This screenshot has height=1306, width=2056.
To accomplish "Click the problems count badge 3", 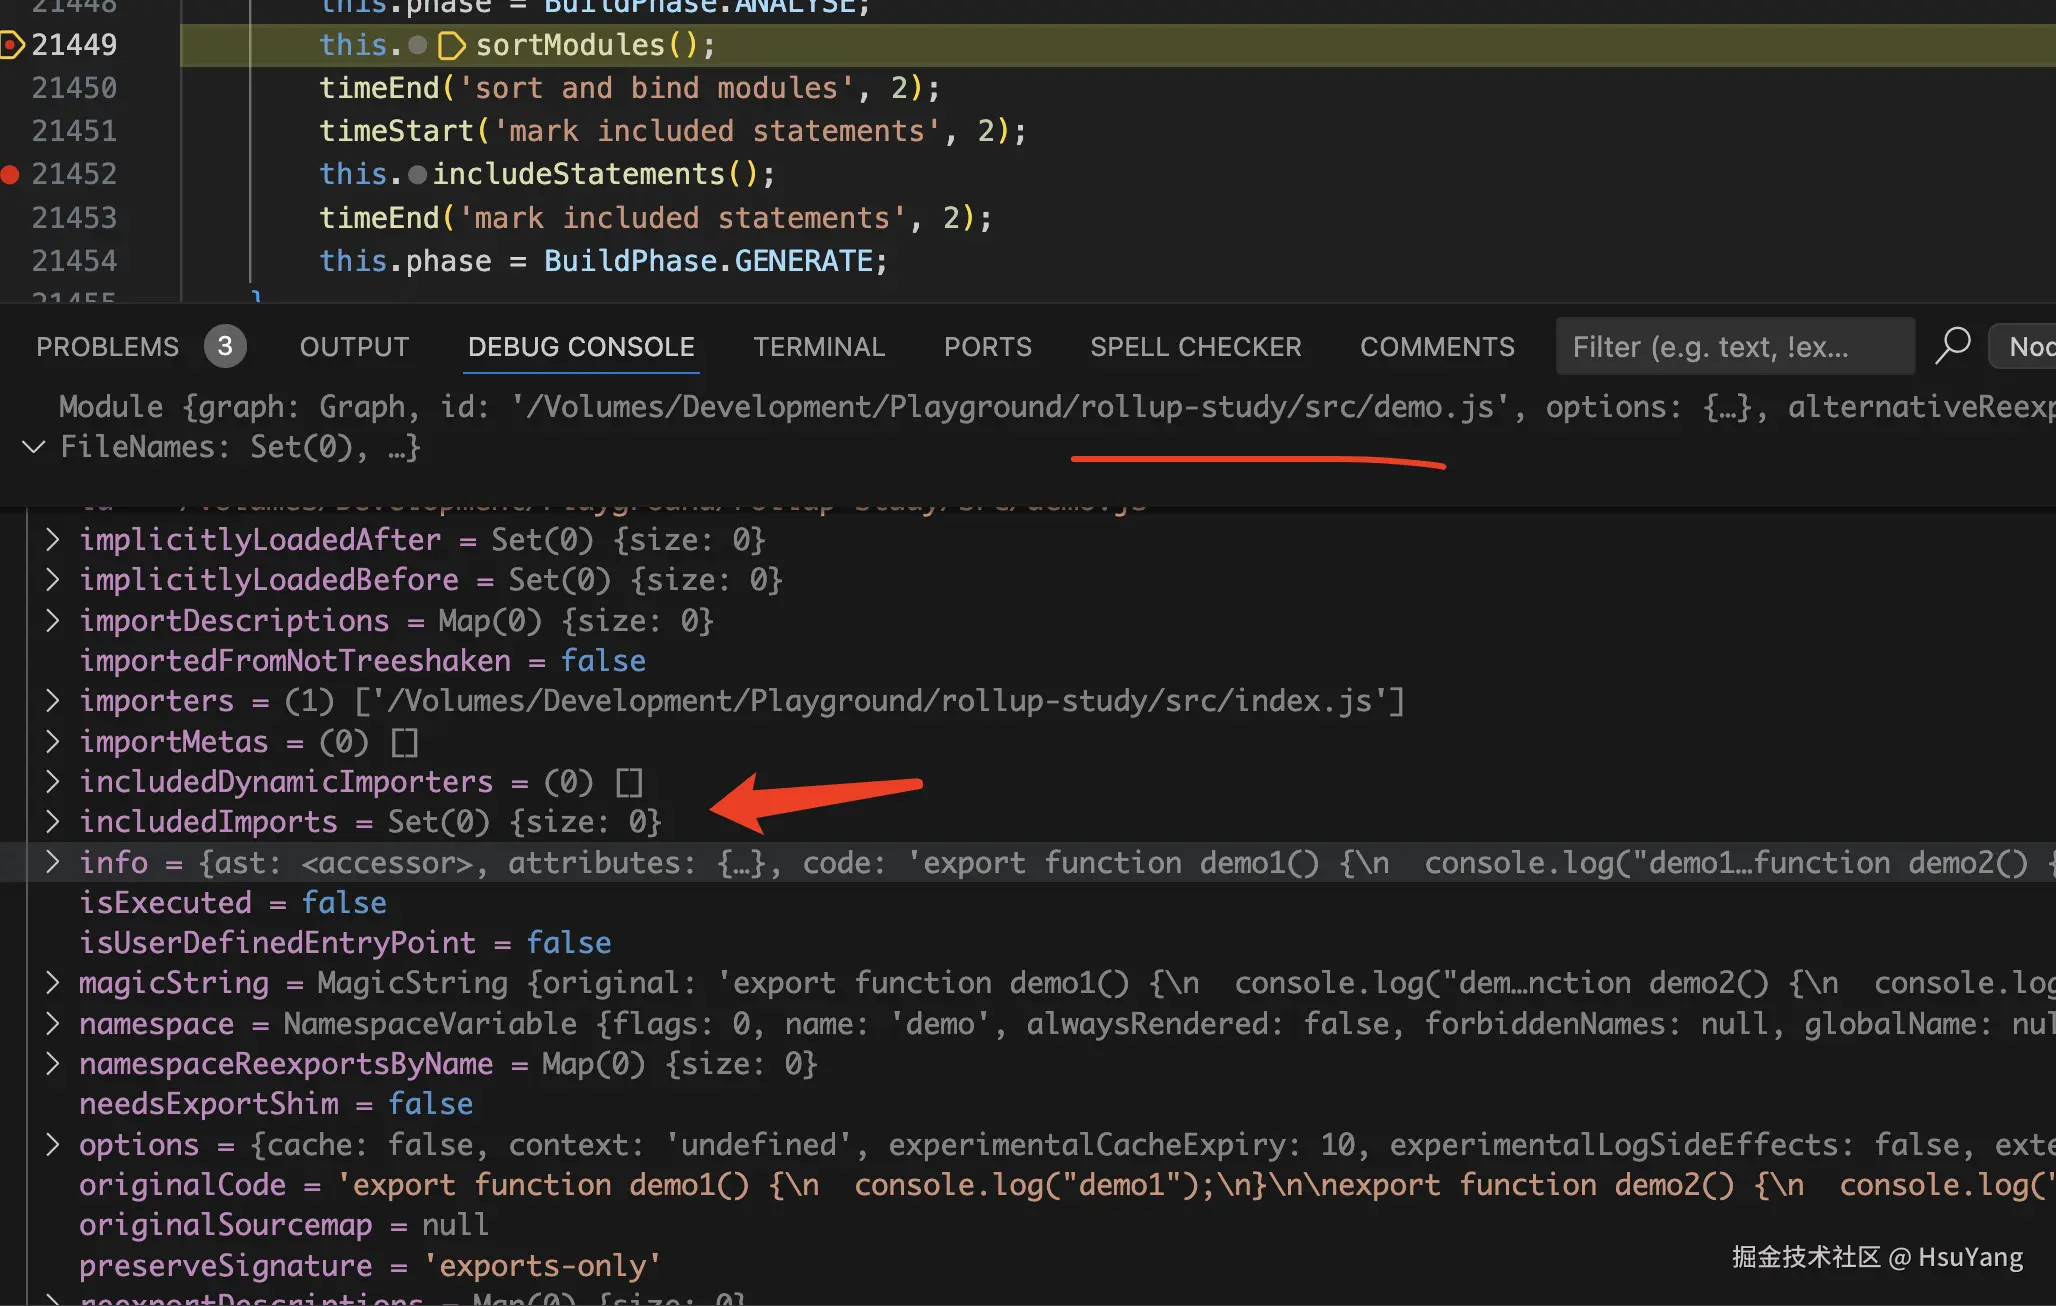I will tap(225, 347).
